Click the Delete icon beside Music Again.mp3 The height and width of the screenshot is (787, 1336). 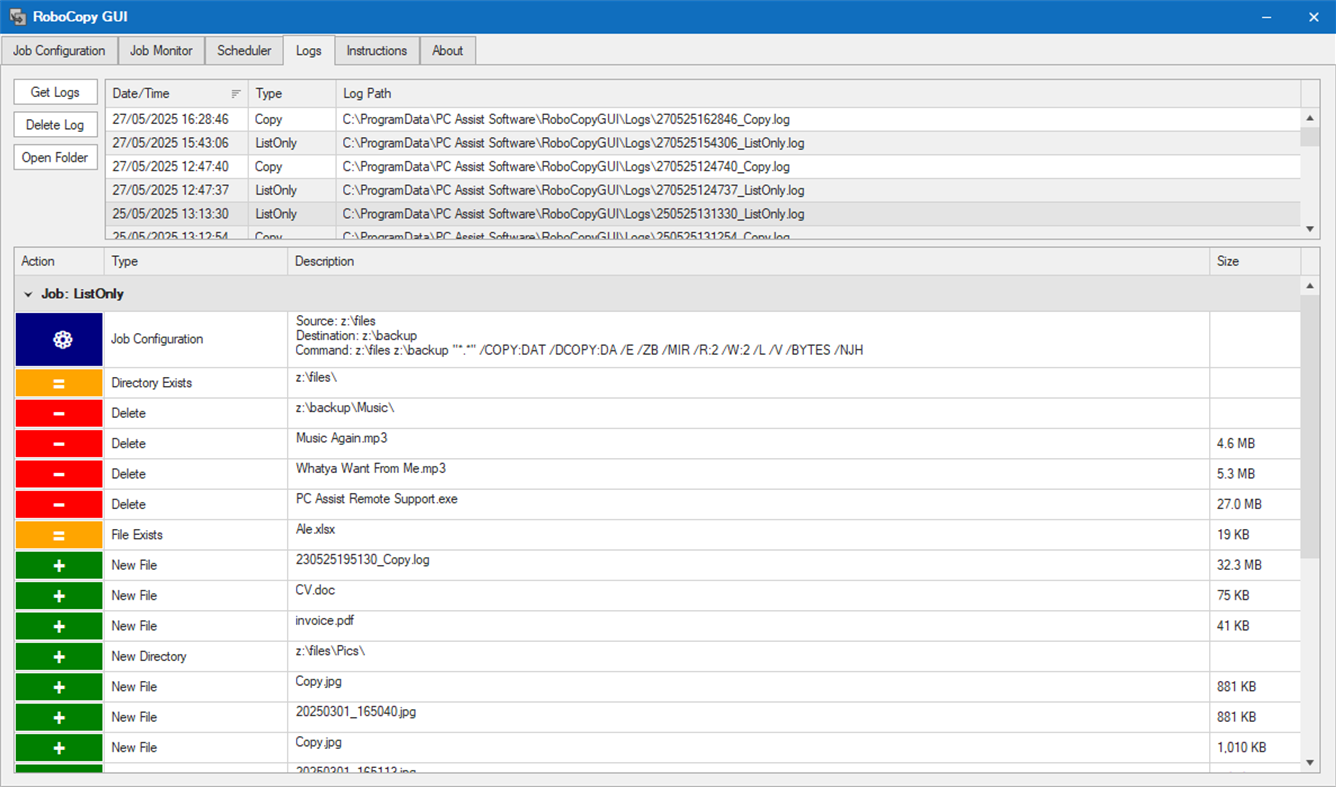click(x=58, y=443)
